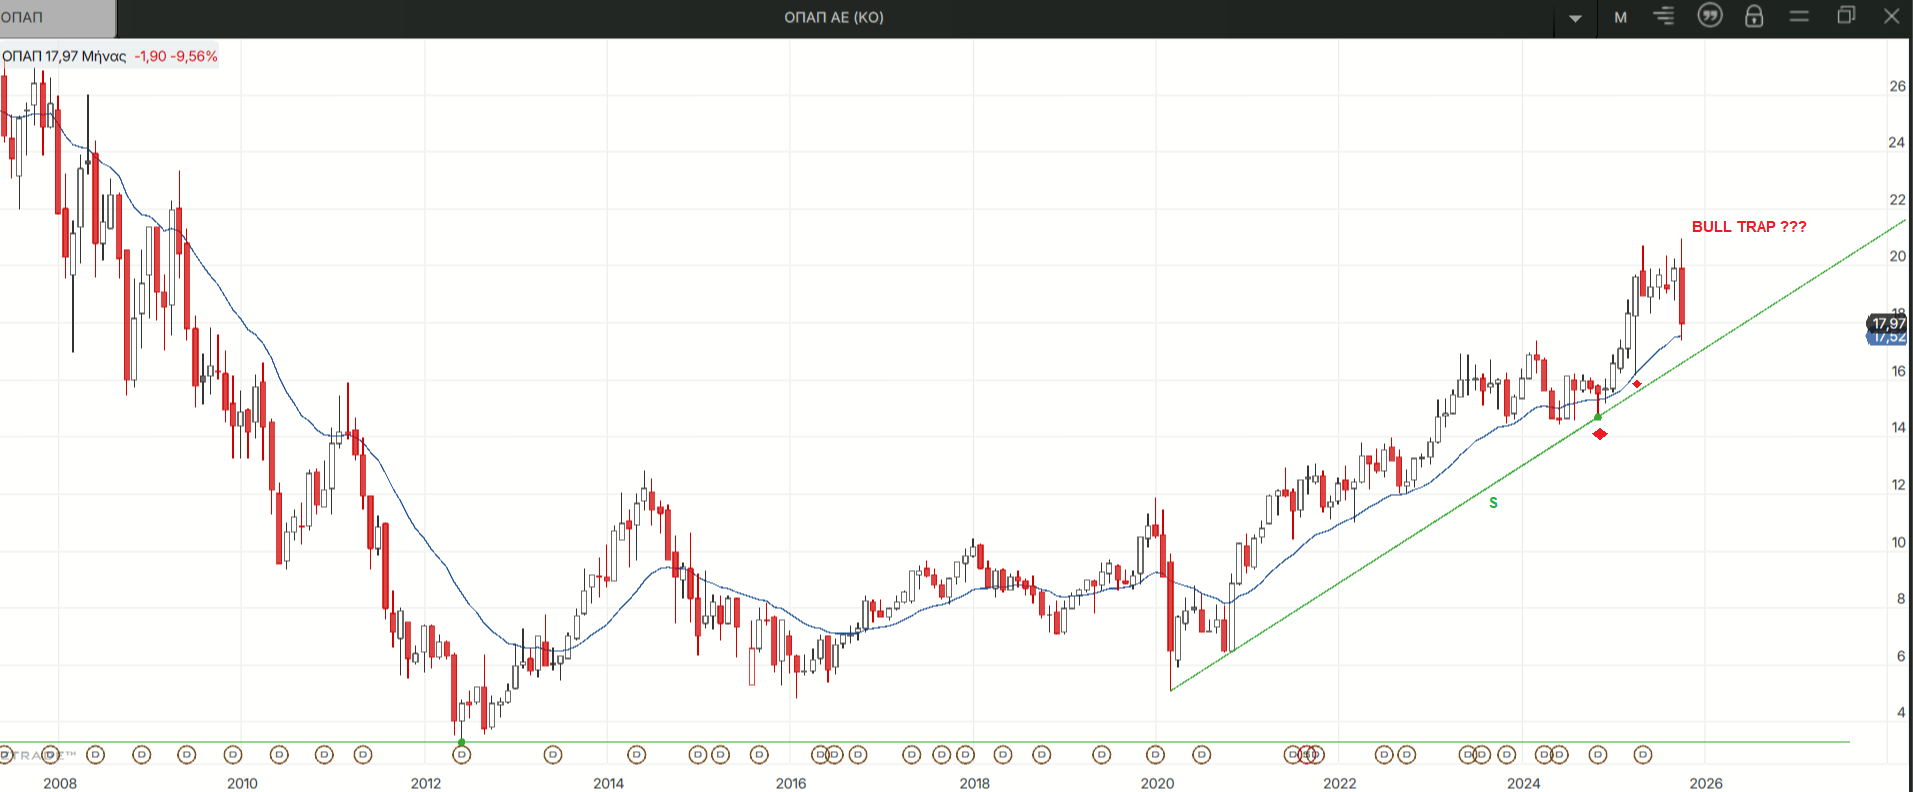Click the current price tag 17,97 on axis
Screen dimensions: 1913x792
coord(1888,323)
